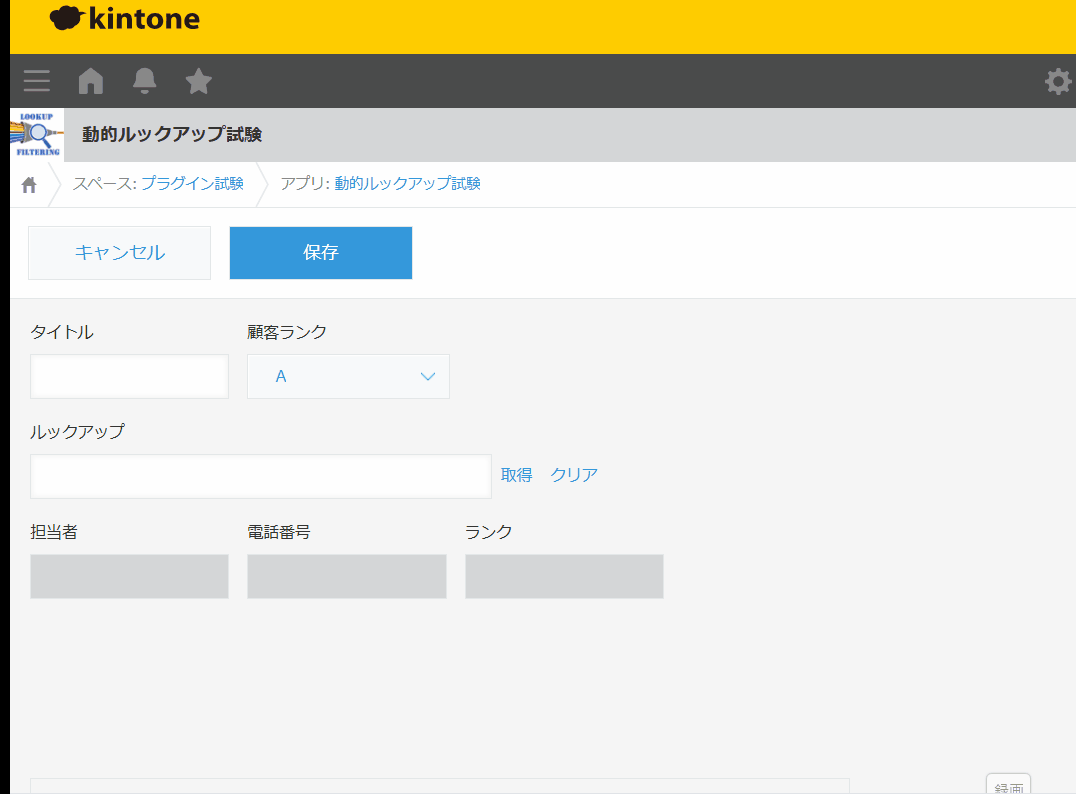Screen dimensions: 1076x794
Task: Click the 動的ルックアップ試験 app title
Action: (172, 135)
